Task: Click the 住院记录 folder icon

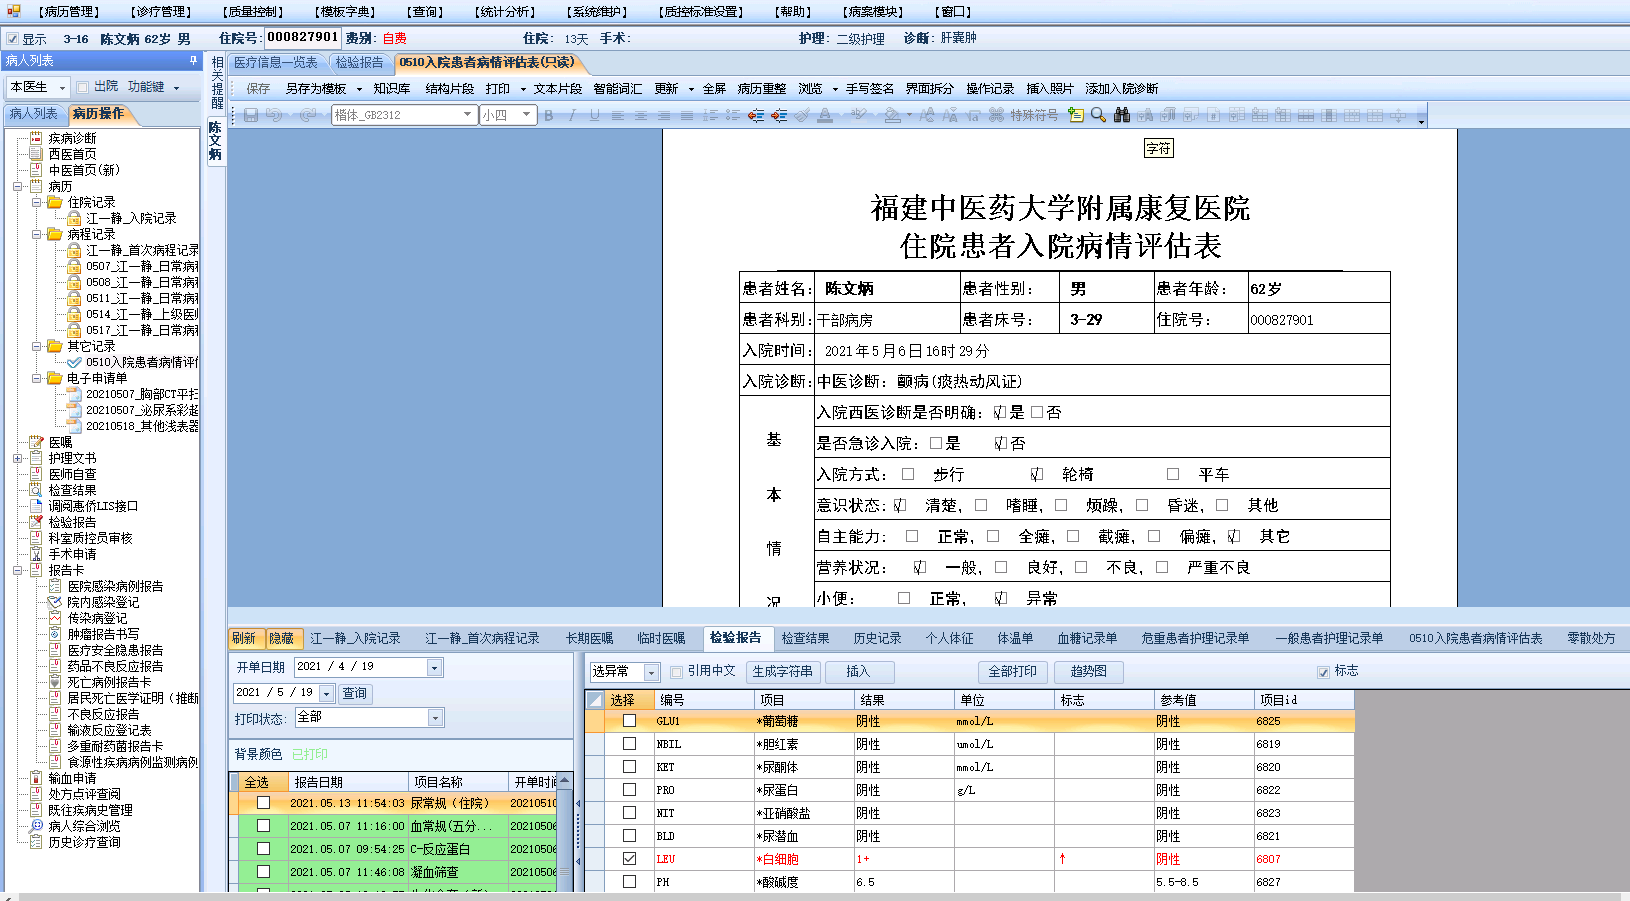Action: [x=55, y=202]
